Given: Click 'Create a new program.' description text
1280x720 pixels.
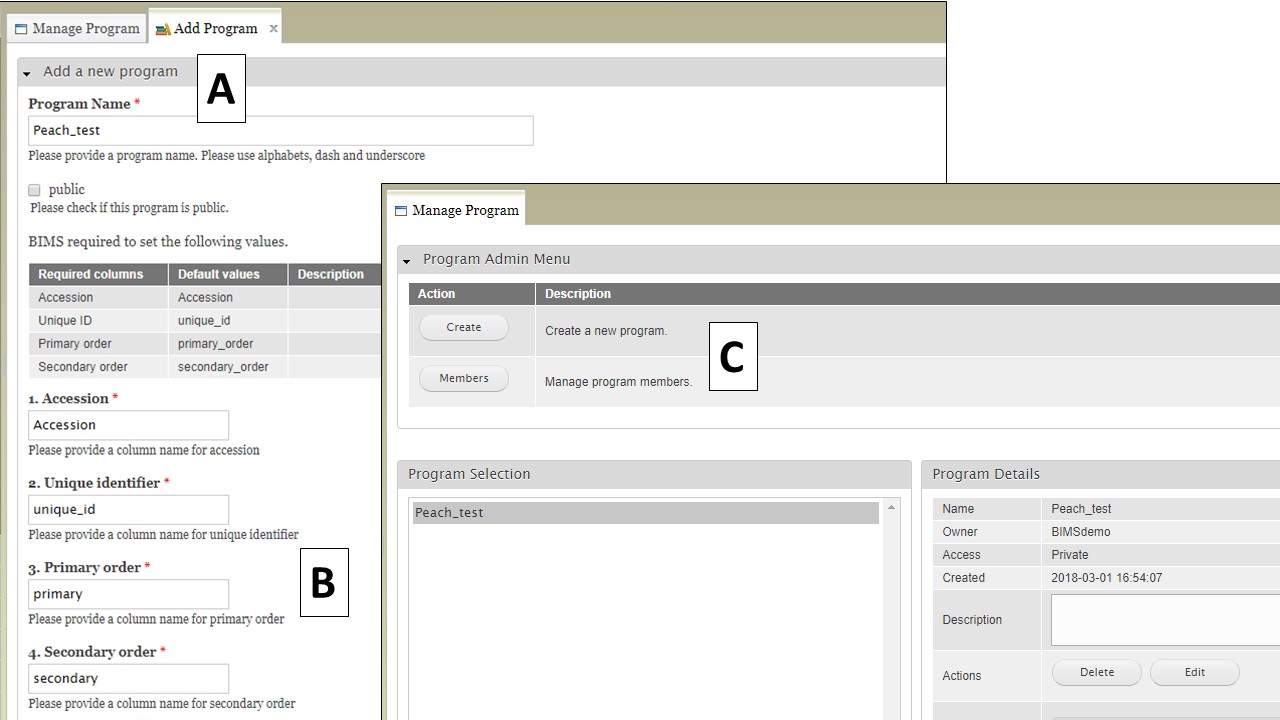Looking at the screenshot, I should [606, 331].
